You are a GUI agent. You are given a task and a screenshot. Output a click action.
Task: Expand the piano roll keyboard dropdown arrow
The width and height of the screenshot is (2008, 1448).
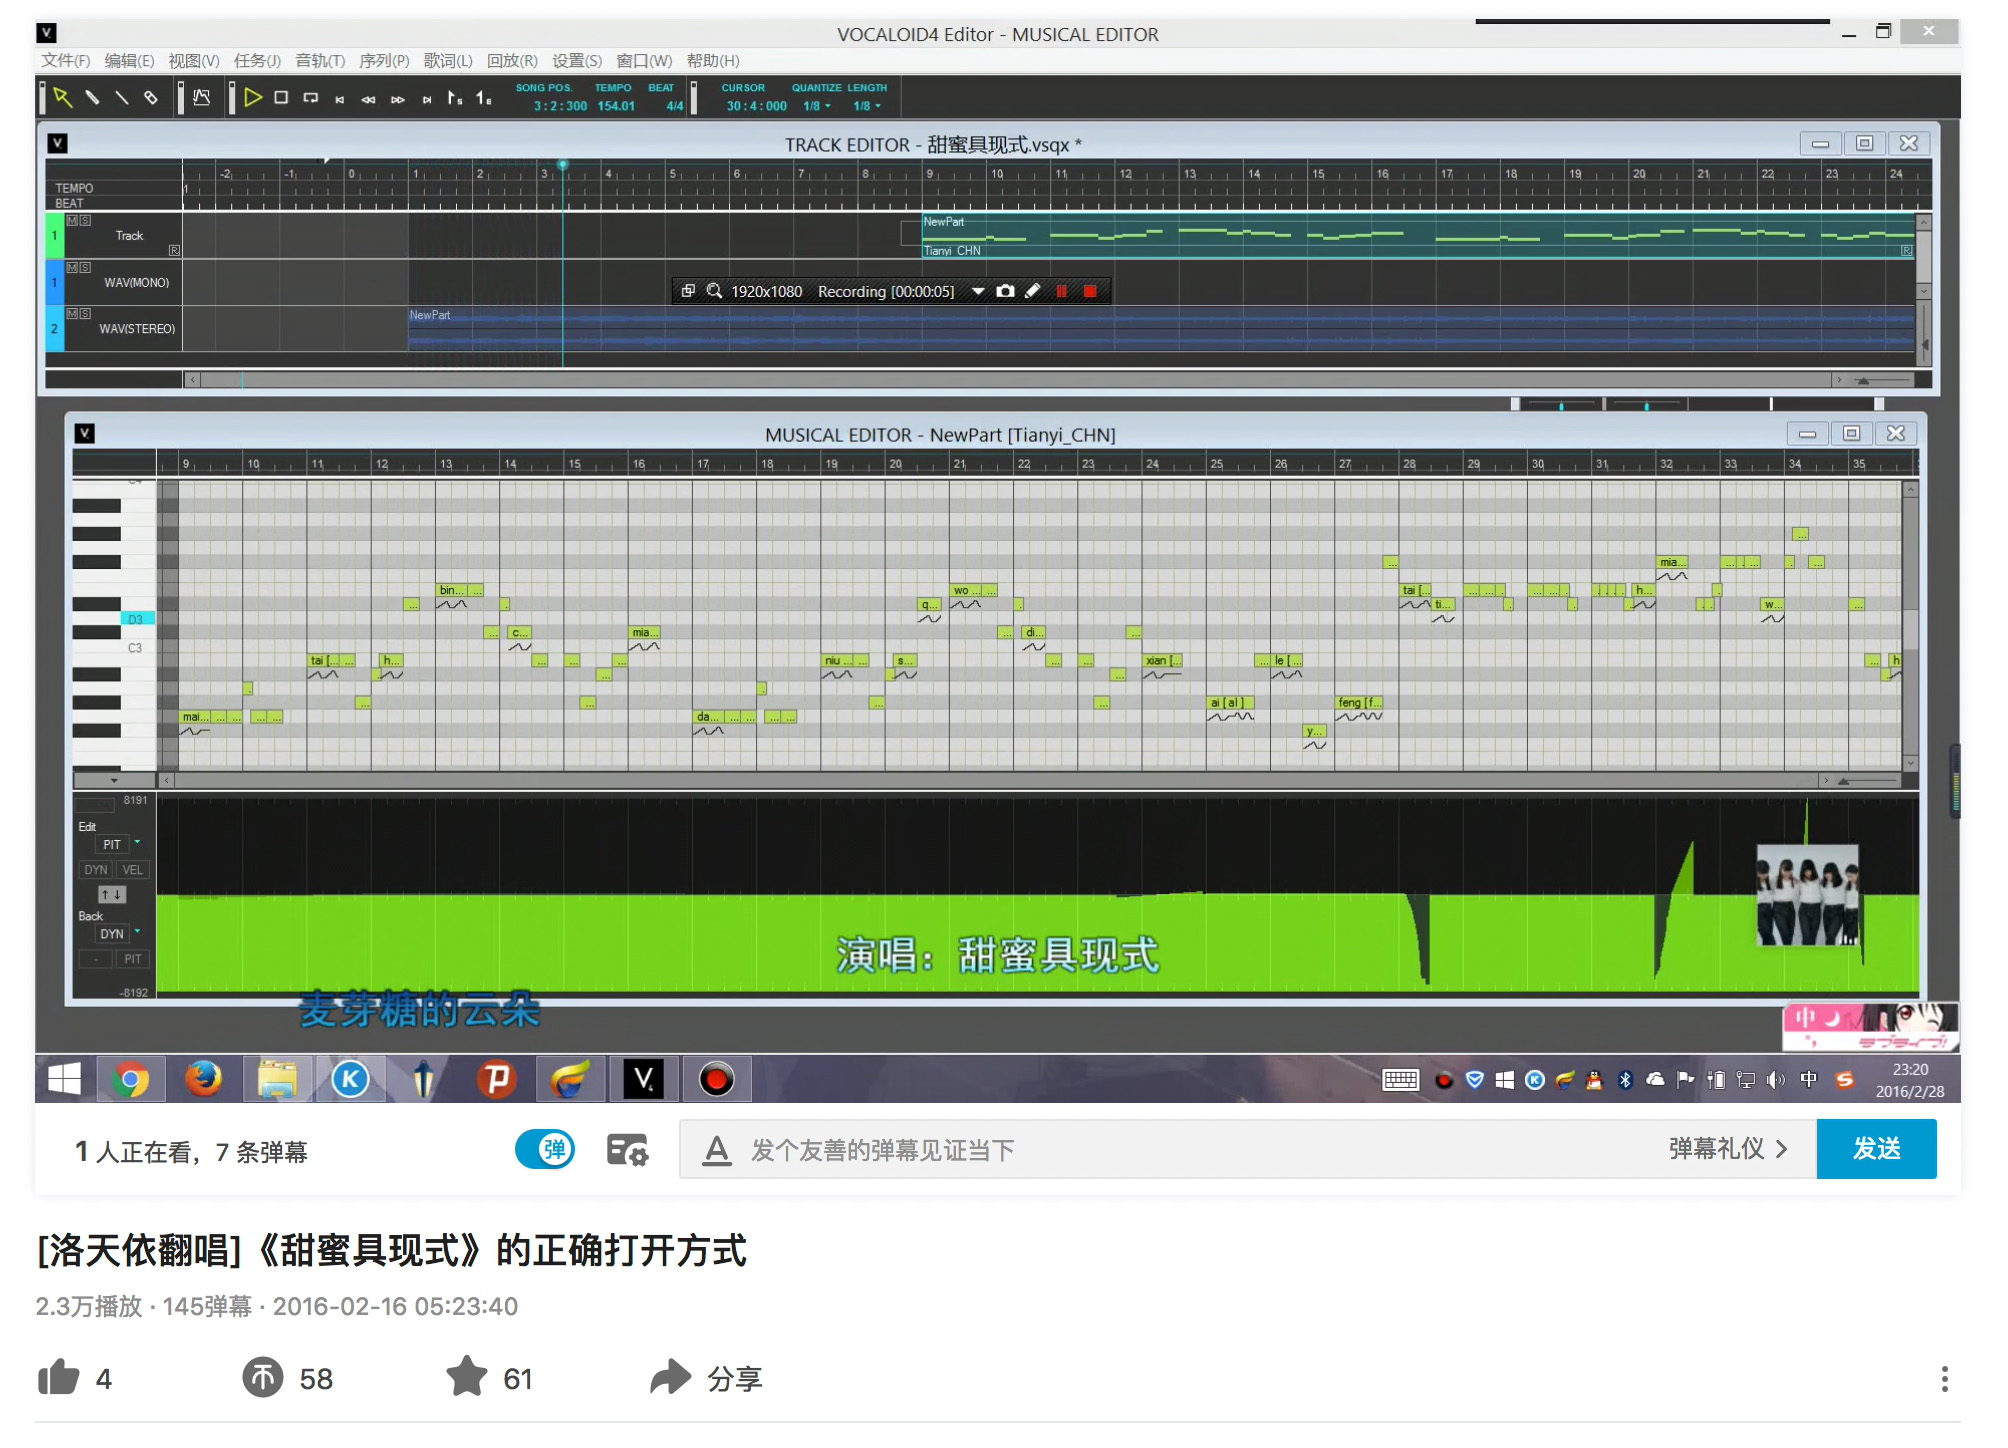(114, 780)
